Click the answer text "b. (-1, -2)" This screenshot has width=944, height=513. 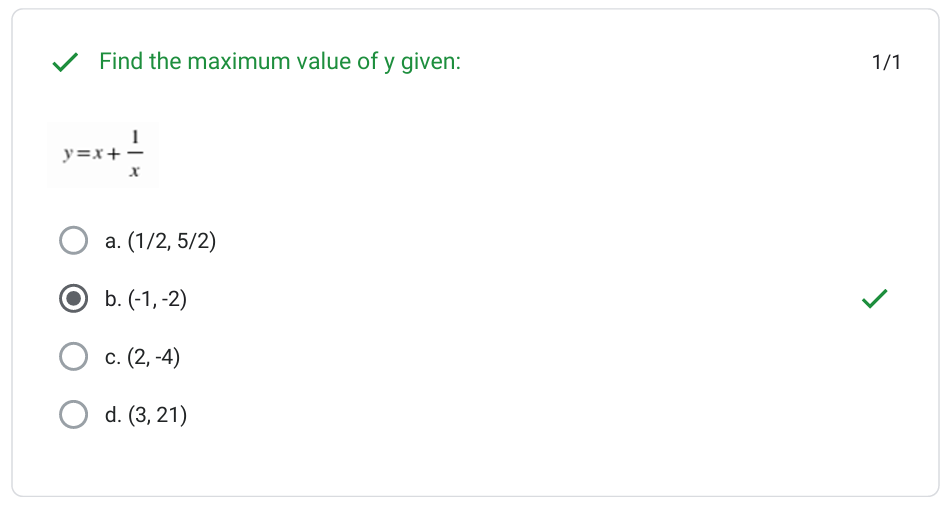145,298
